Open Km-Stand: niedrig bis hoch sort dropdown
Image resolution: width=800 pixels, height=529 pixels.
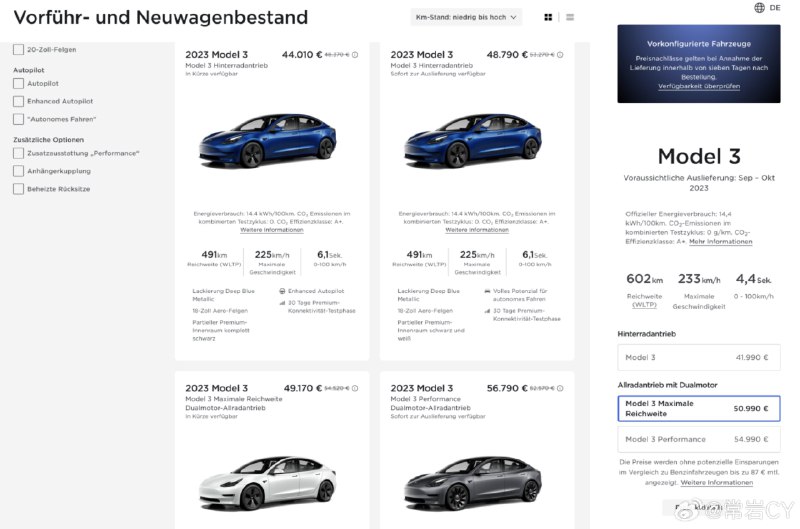tap(466, 17)
